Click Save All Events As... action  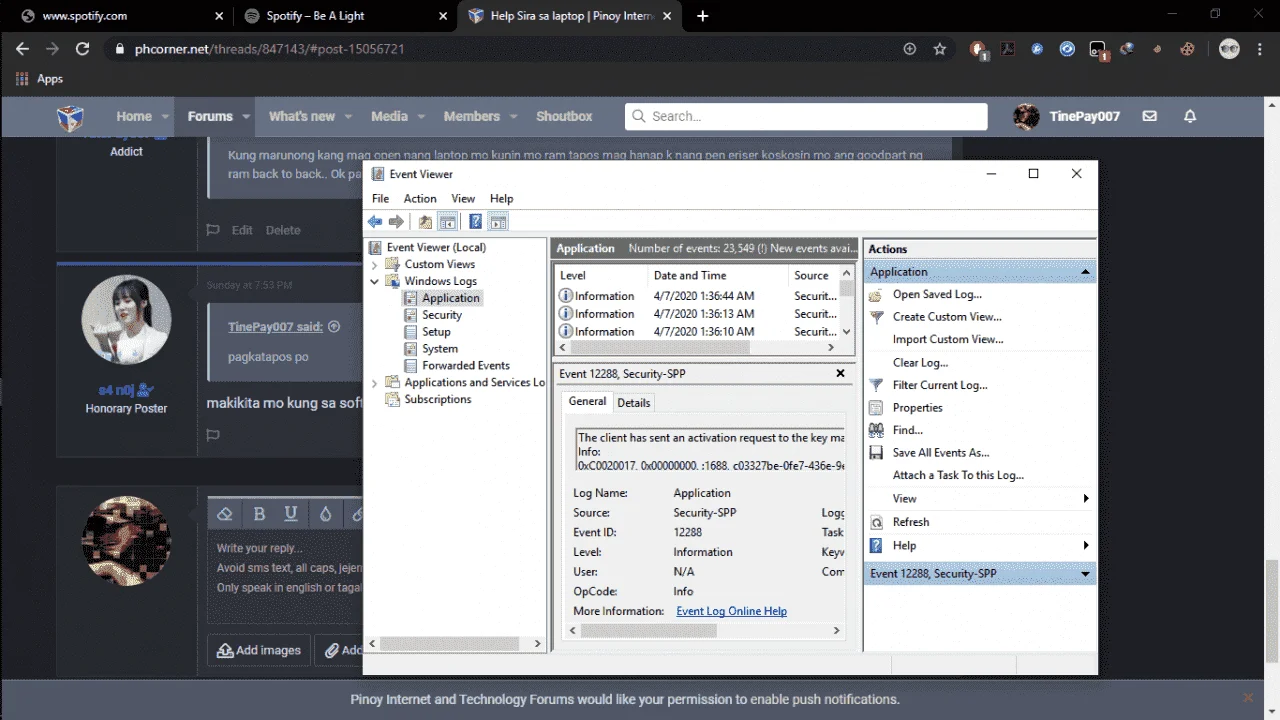coord(941,453)
